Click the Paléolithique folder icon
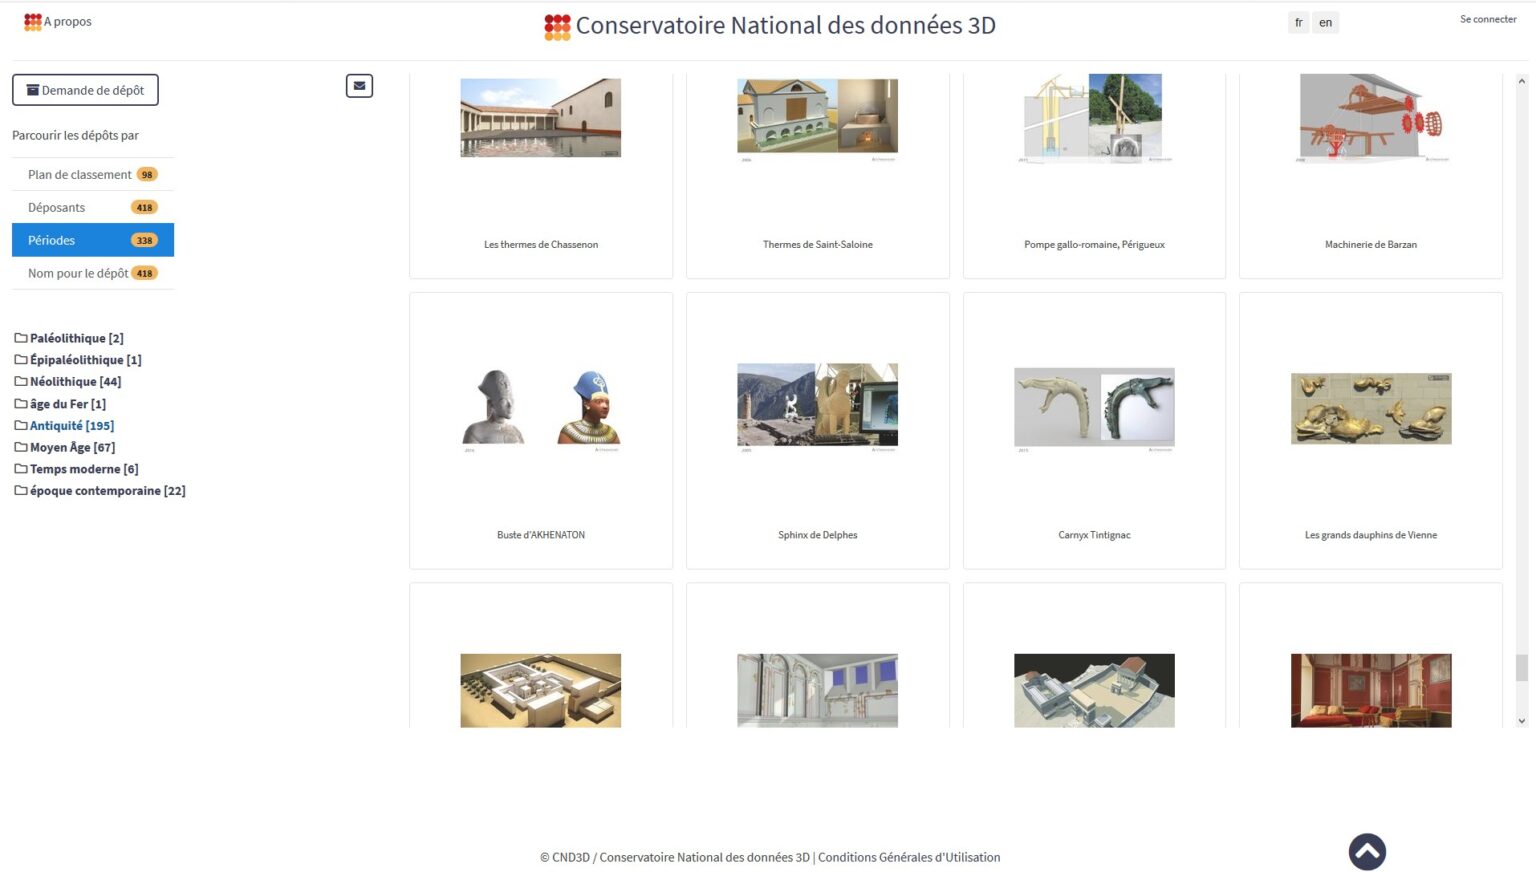This screenshot has width=1536, height=872. pos(20,338)
